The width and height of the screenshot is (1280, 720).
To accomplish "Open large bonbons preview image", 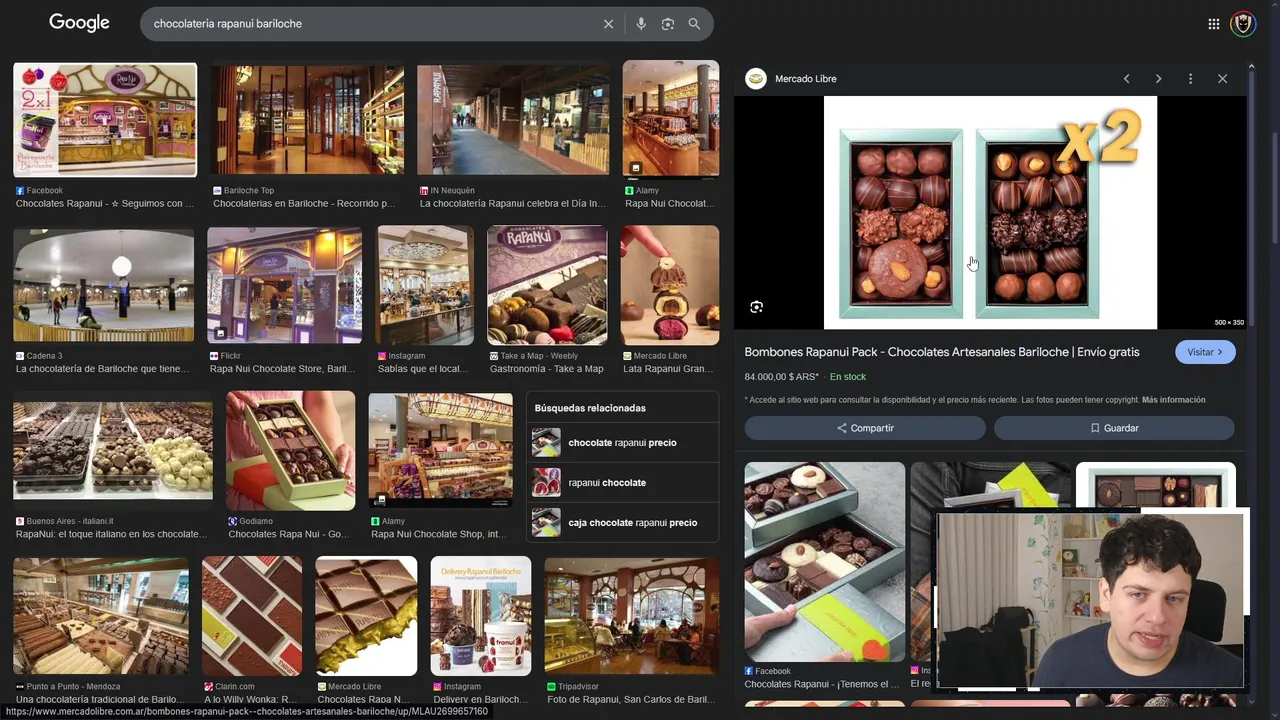I will pyautogui.click(x=990, y=212).
